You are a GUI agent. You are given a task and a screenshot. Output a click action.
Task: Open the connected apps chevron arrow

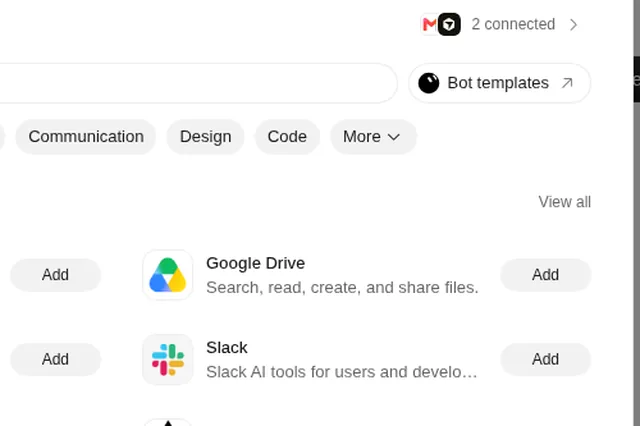[x=573, y=24]
